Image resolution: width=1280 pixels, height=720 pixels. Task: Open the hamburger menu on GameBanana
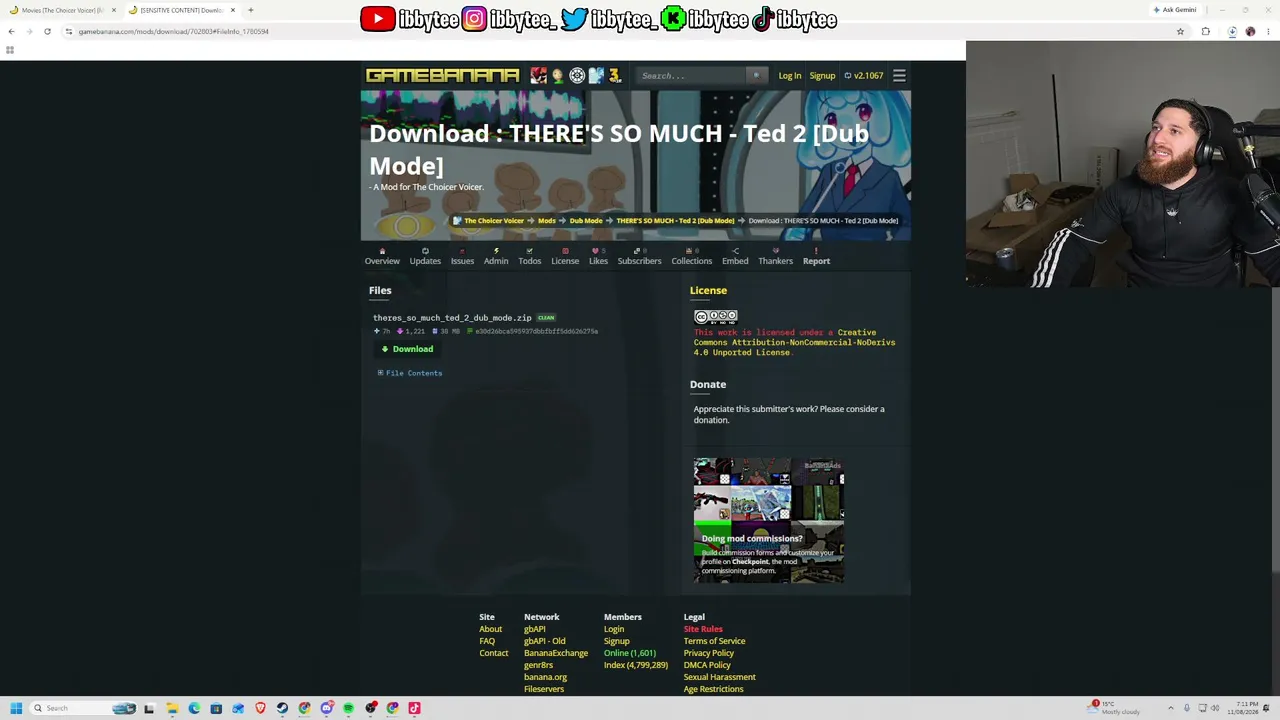tap(899, 75)
